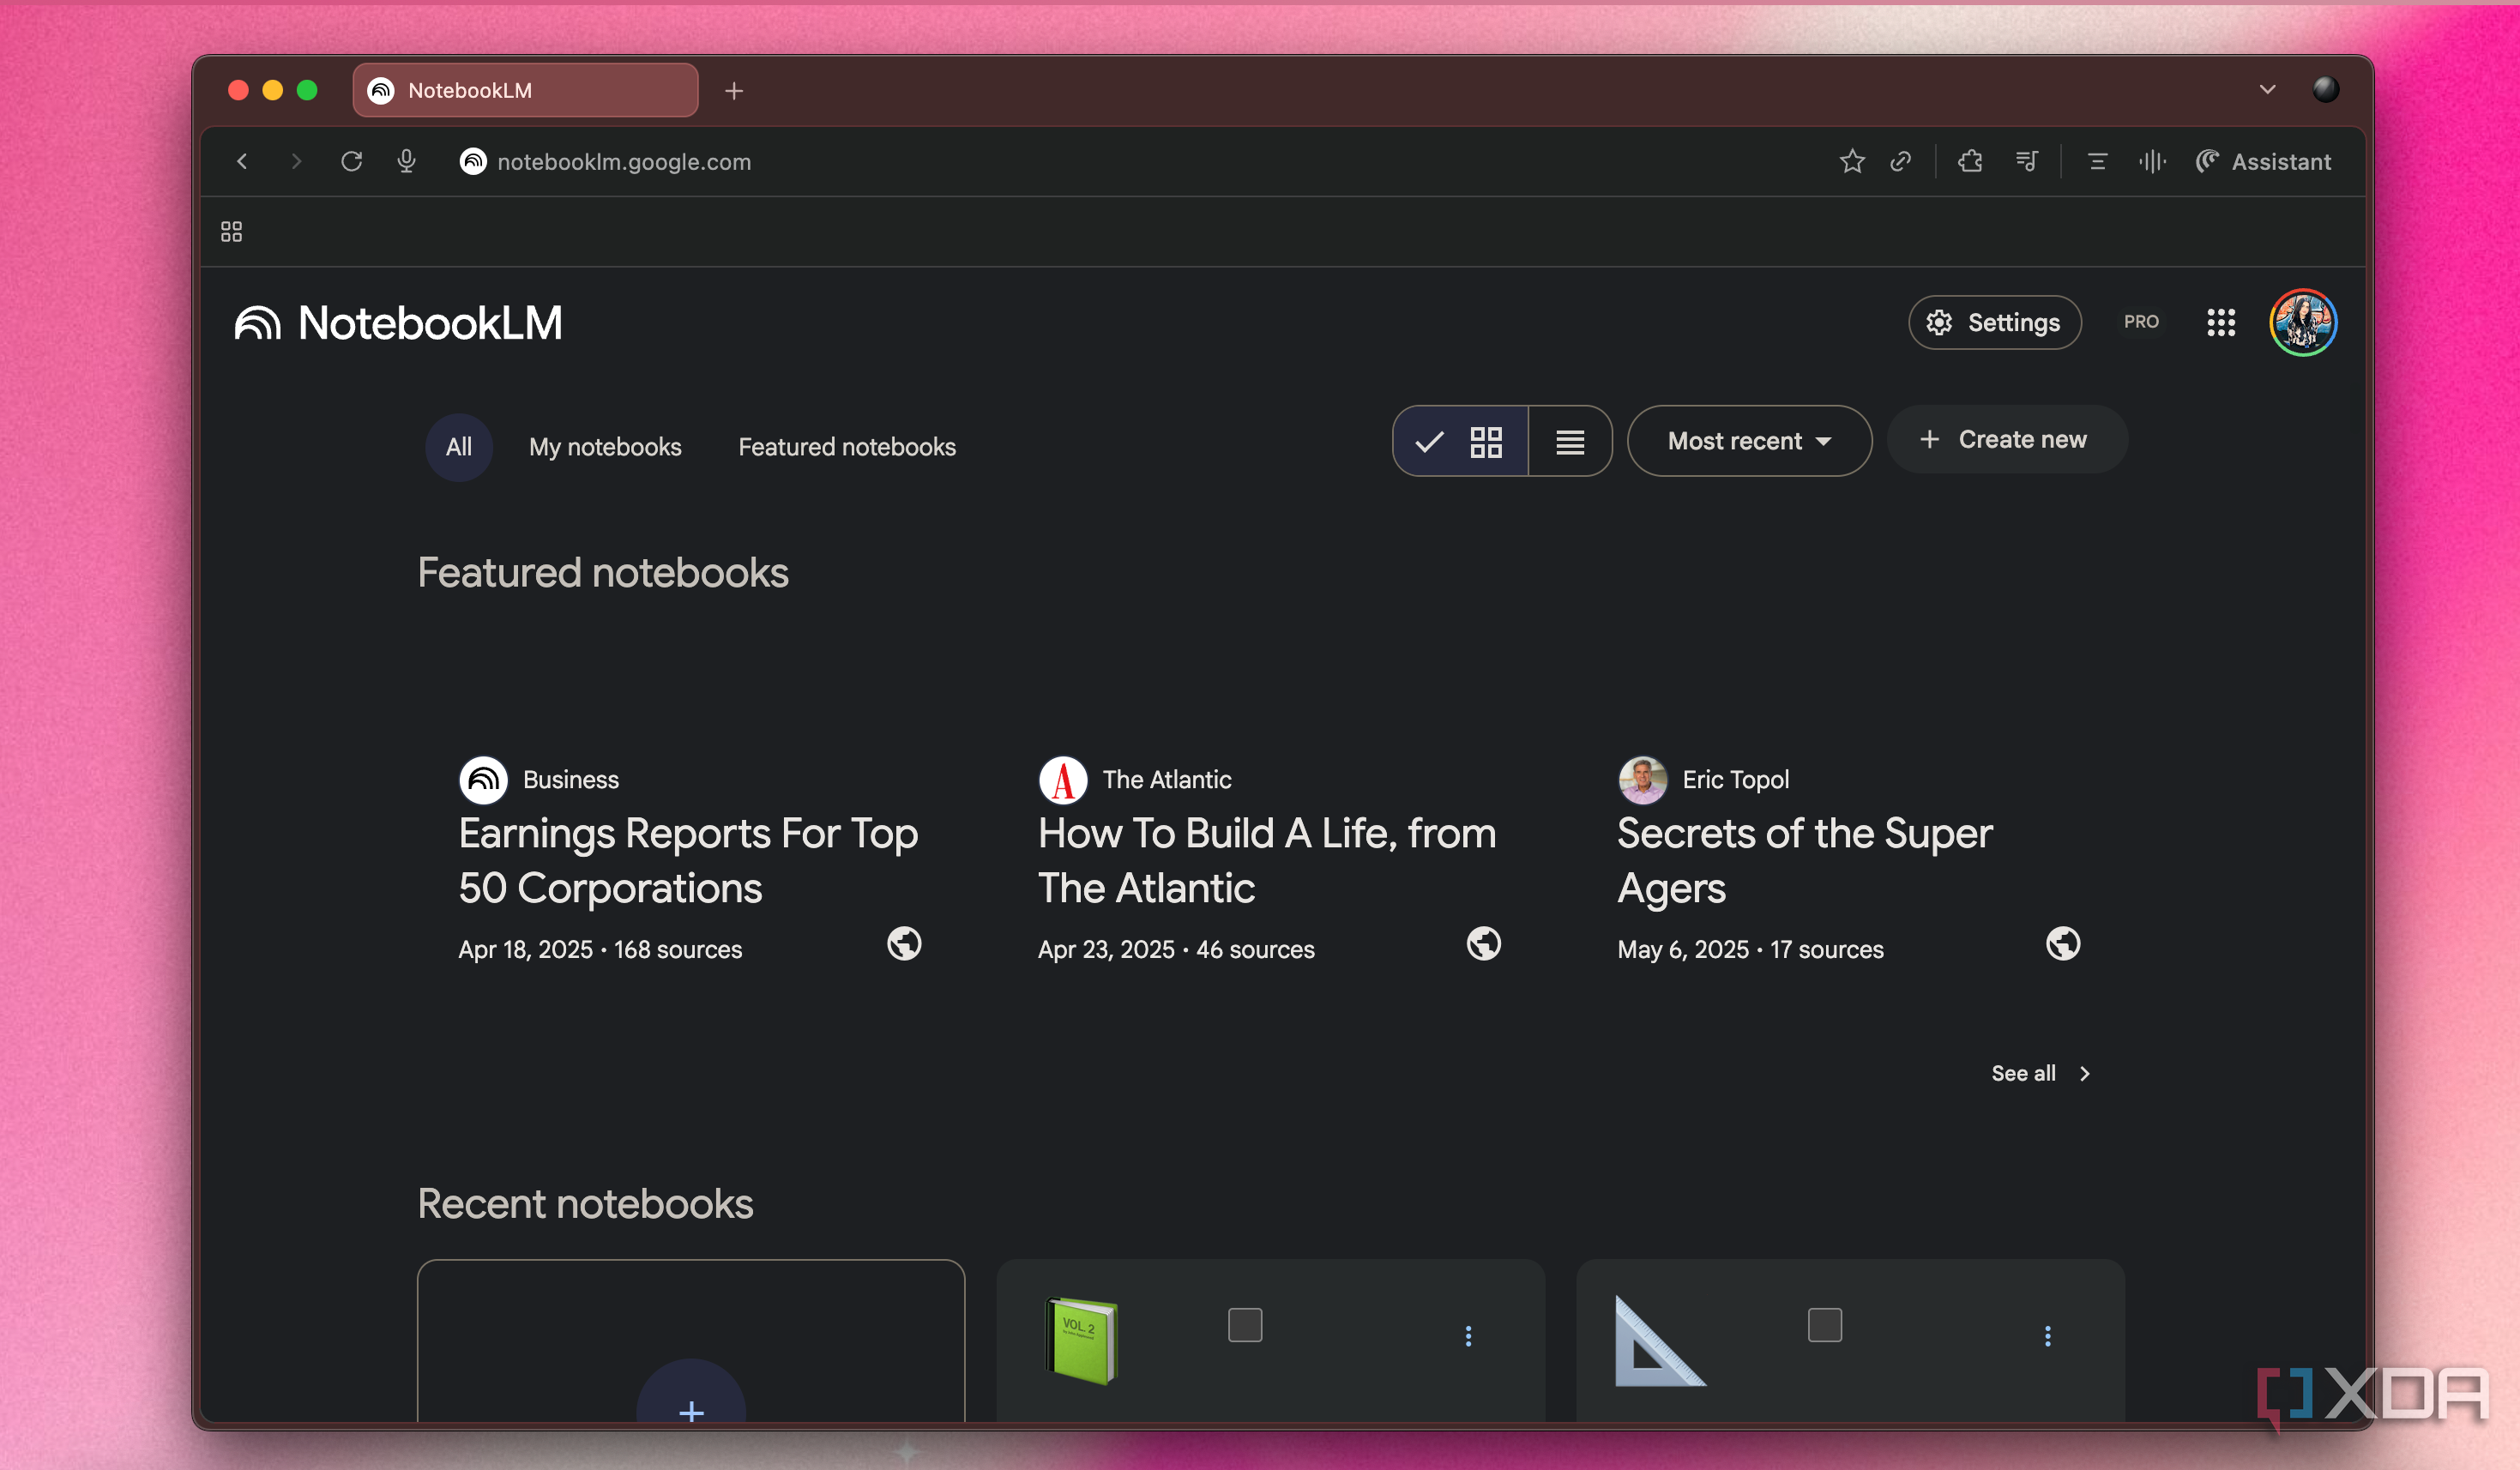The width and height of the screenshot is (2520, 1470).
Task: Bookmark this page with the star
Action: click(1851, 161)
